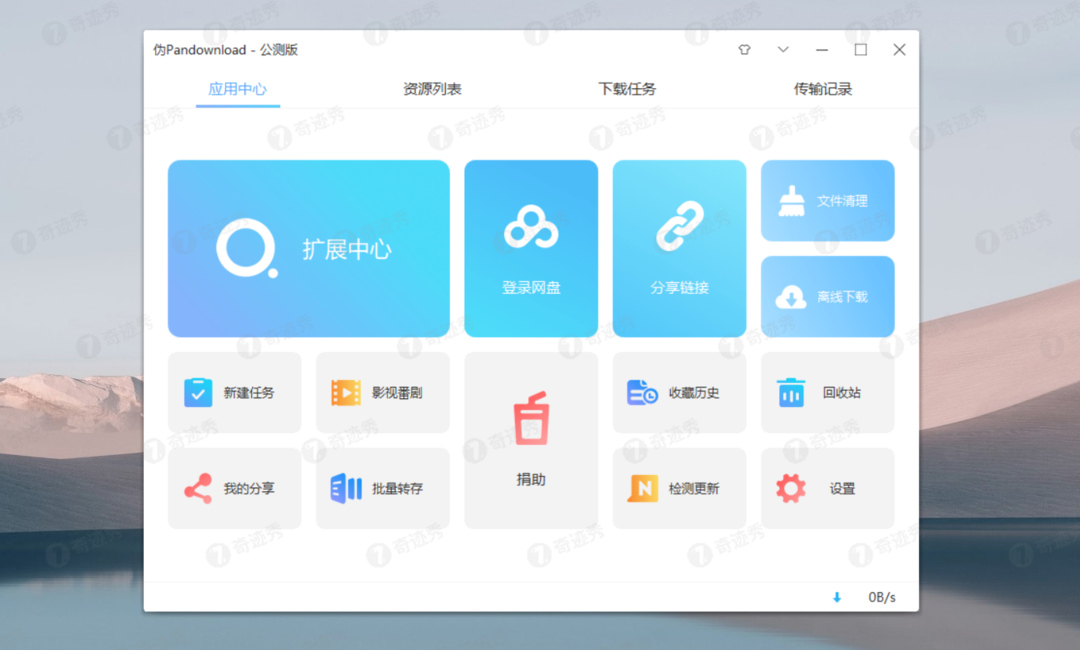Close the Pandownload window

(900, 50)
